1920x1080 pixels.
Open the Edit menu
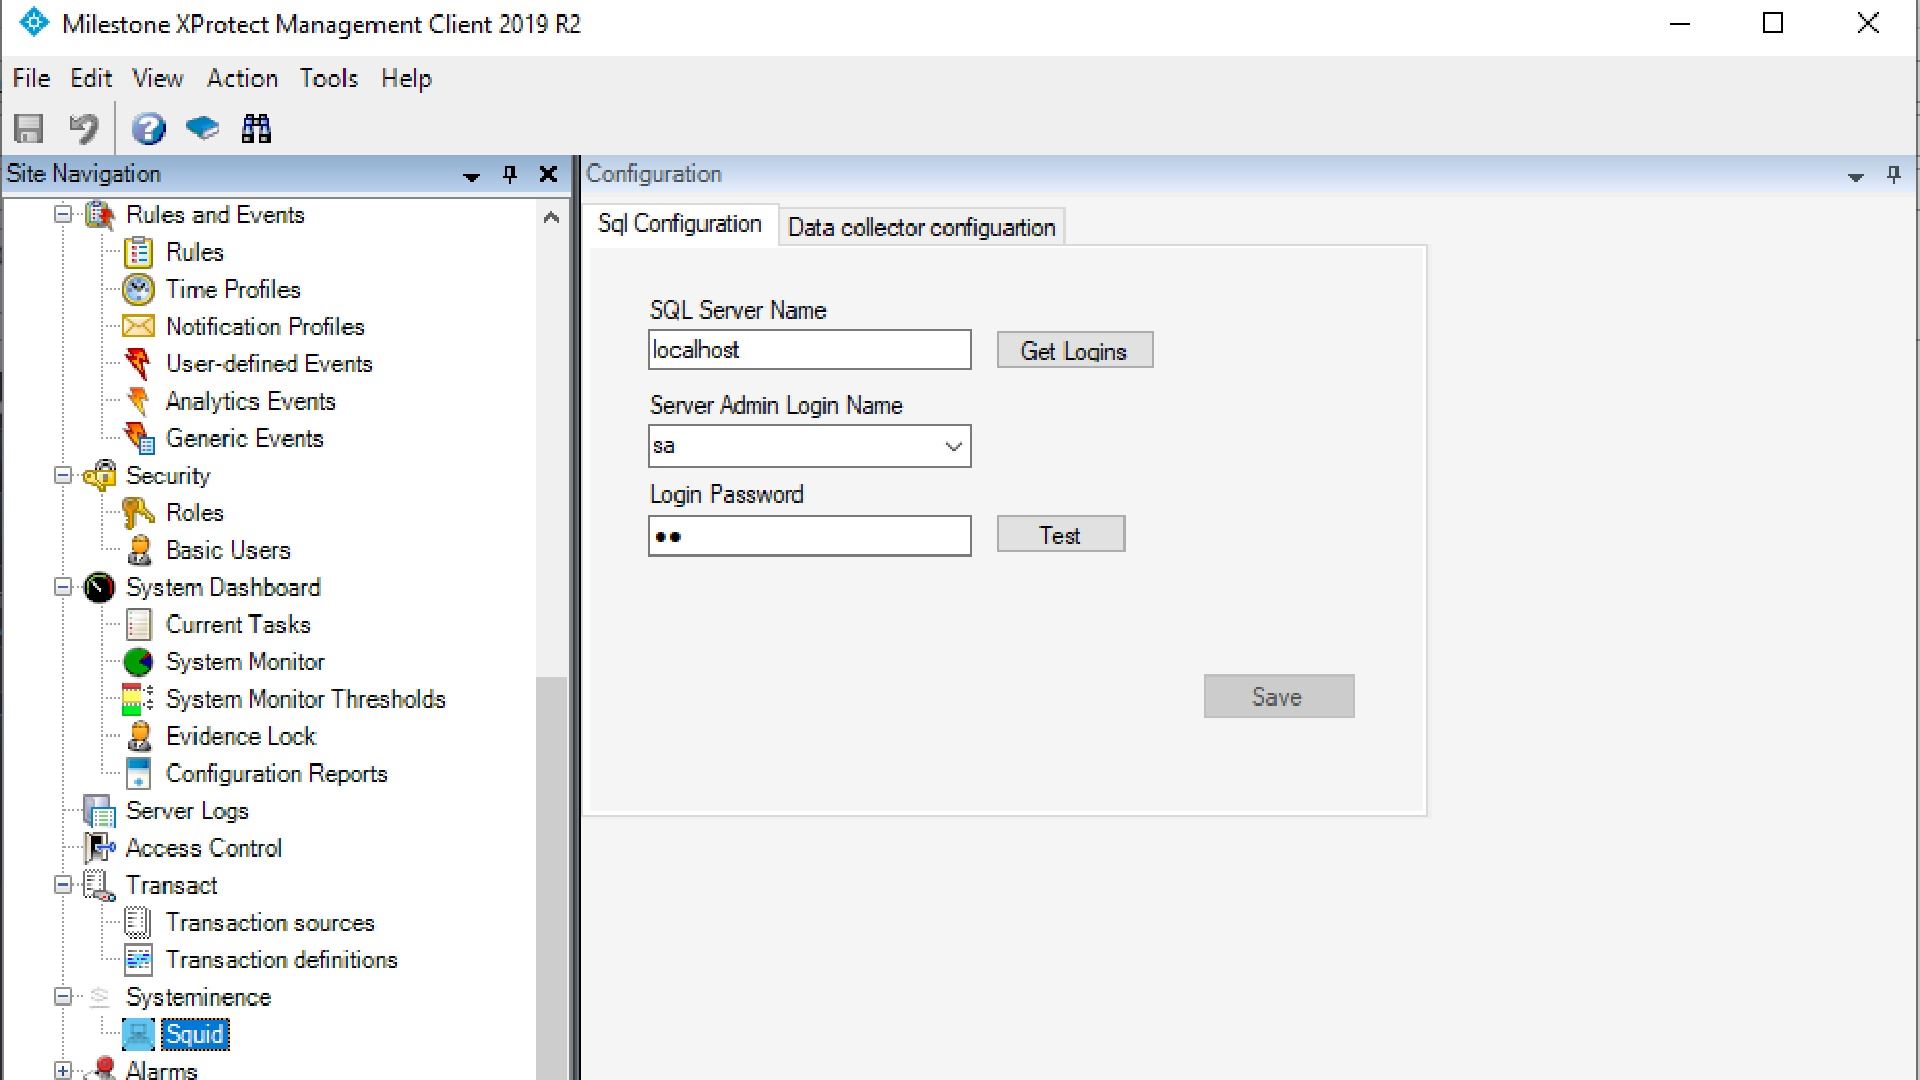click(x=91, y=78)
